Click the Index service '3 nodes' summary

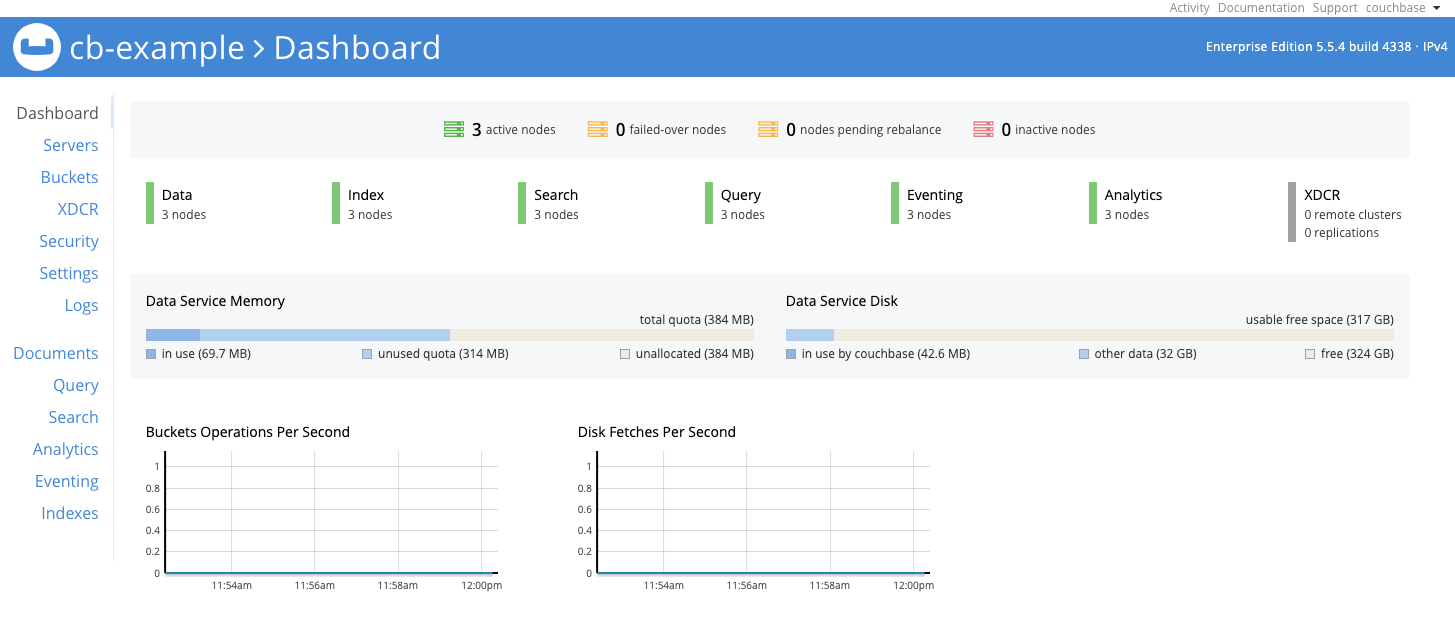point(370,215)
